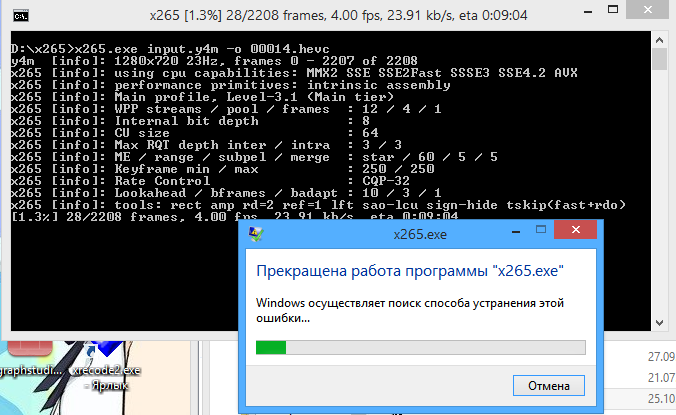The image size is (676, 415).
Task: Click the "27.09" date in the background window
Action: click(x=661, y=356)
